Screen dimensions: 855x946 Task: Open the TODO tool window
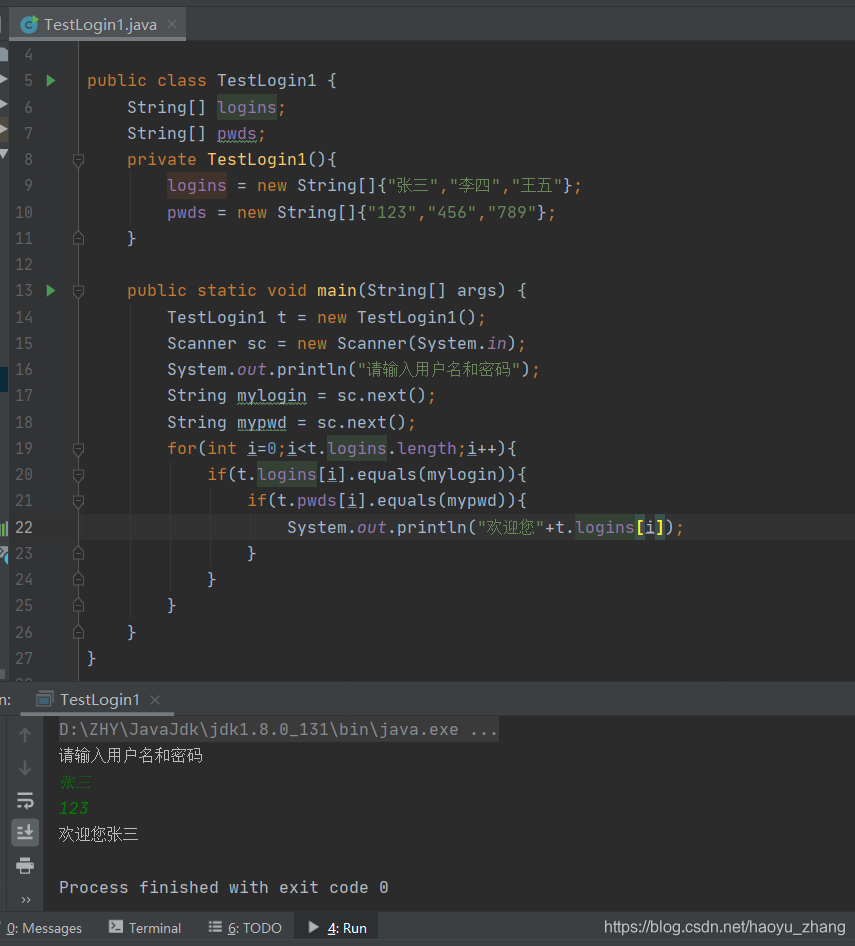245,928
